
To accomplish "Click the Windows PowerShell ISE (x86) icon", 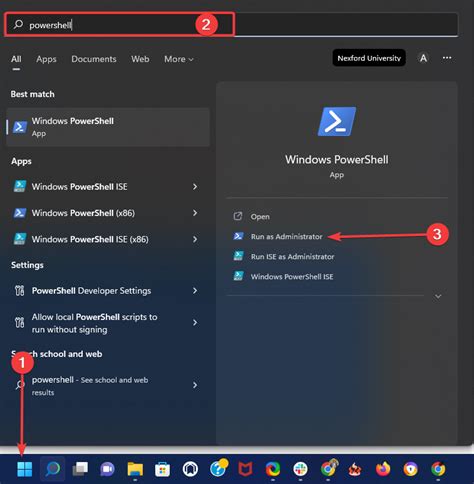I will [x=20, y=239].
